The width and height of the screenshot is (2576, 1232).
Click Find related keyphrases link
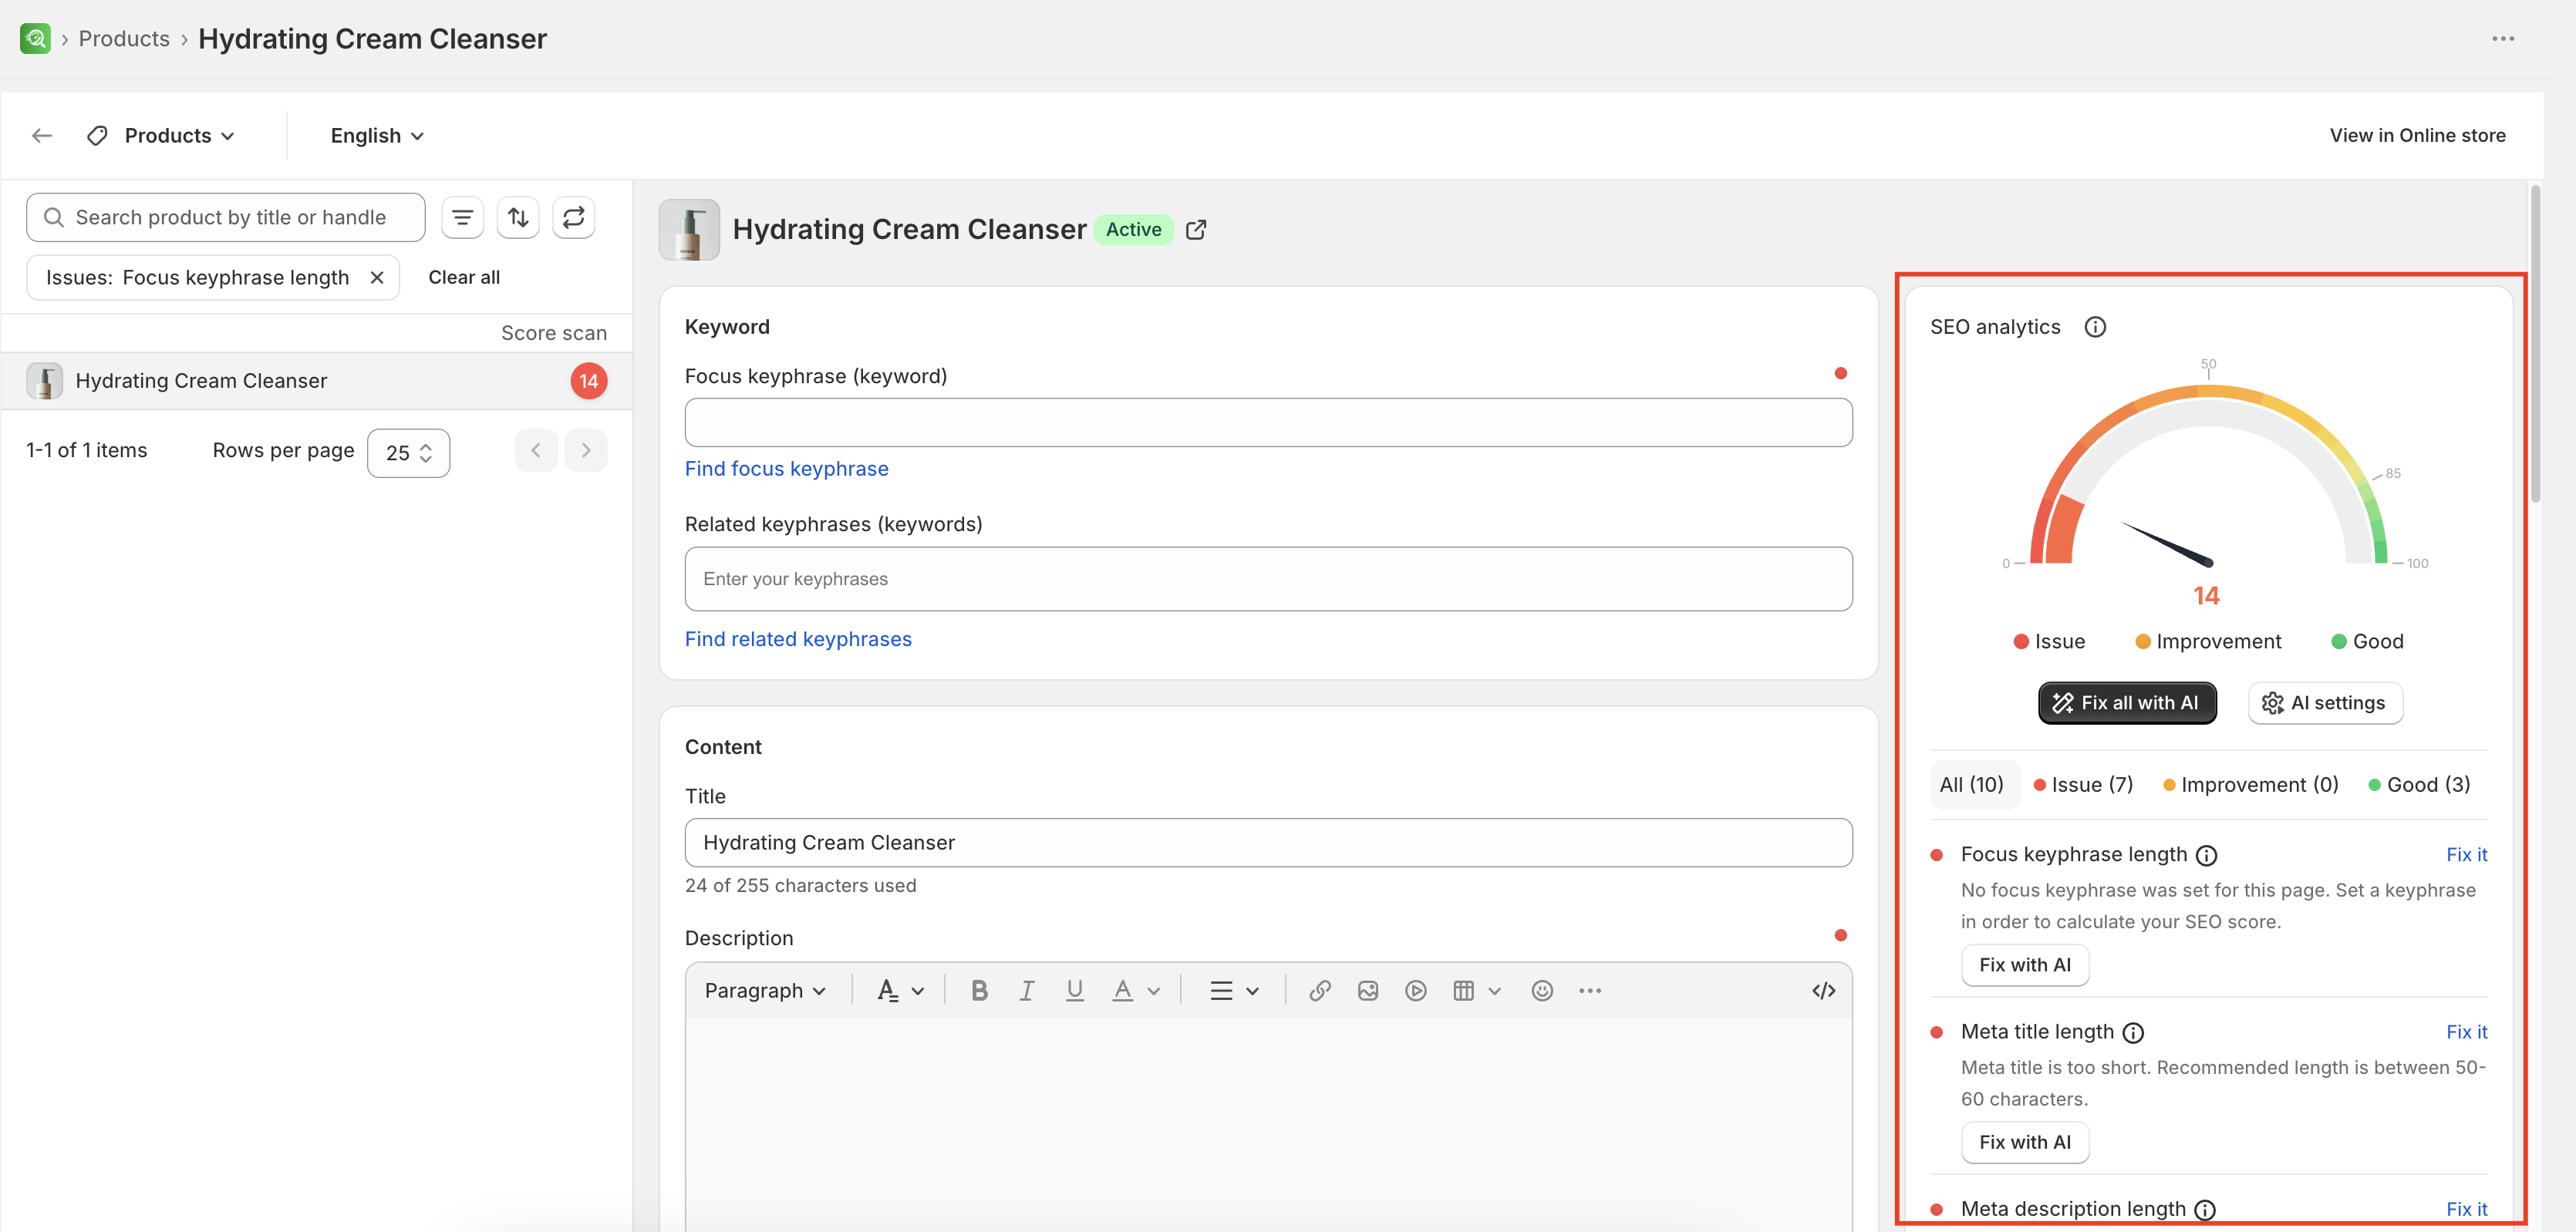coord(798,639)
